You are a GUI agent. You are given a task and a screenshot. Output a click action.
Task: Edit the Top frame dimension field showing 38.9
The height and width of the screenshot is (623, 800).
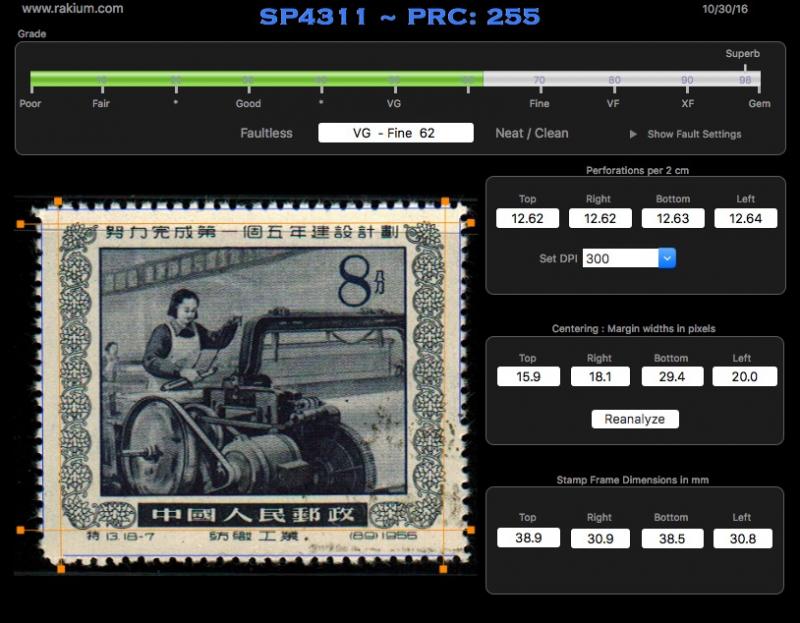point(527,538)
